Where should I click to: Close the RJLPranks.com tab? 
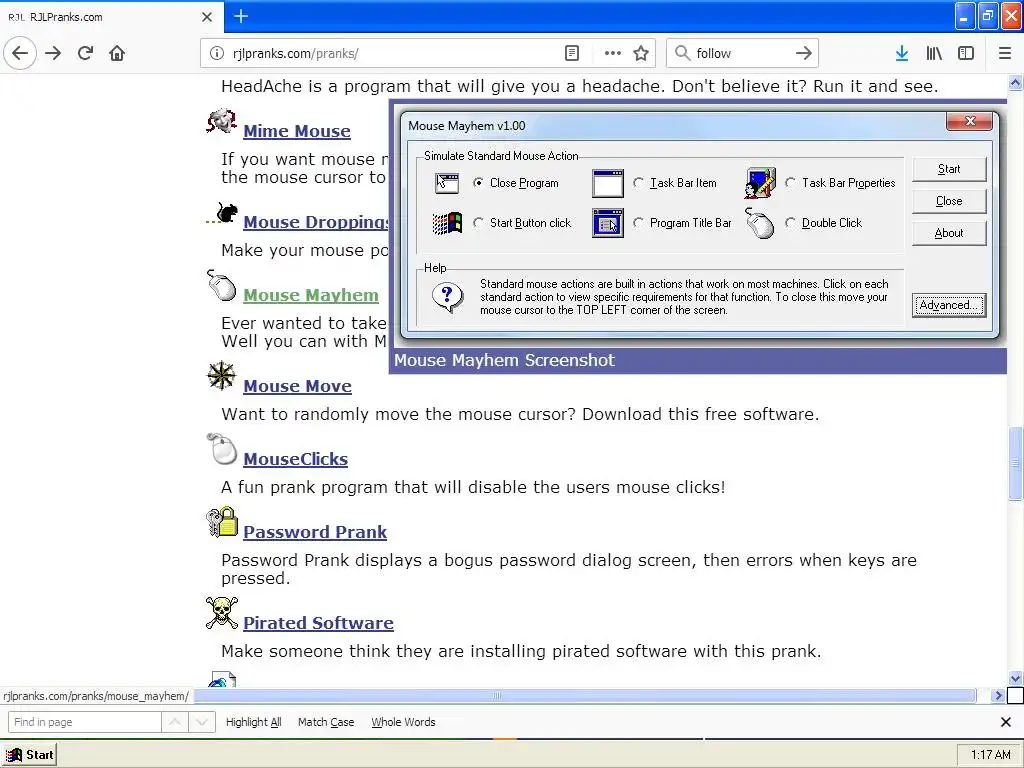point(207,17)
